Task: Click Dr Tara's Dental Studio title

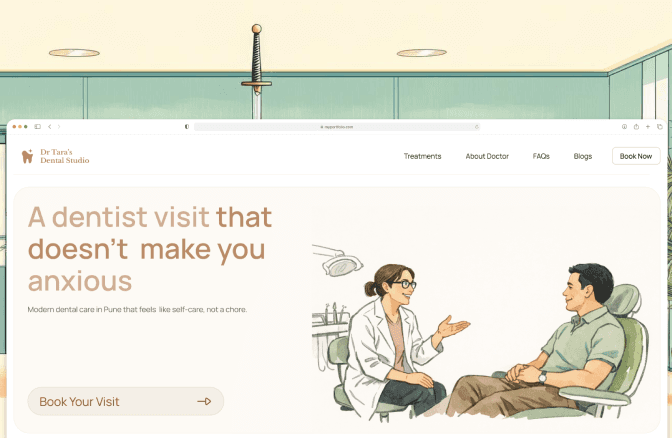Action: (65, 156)
